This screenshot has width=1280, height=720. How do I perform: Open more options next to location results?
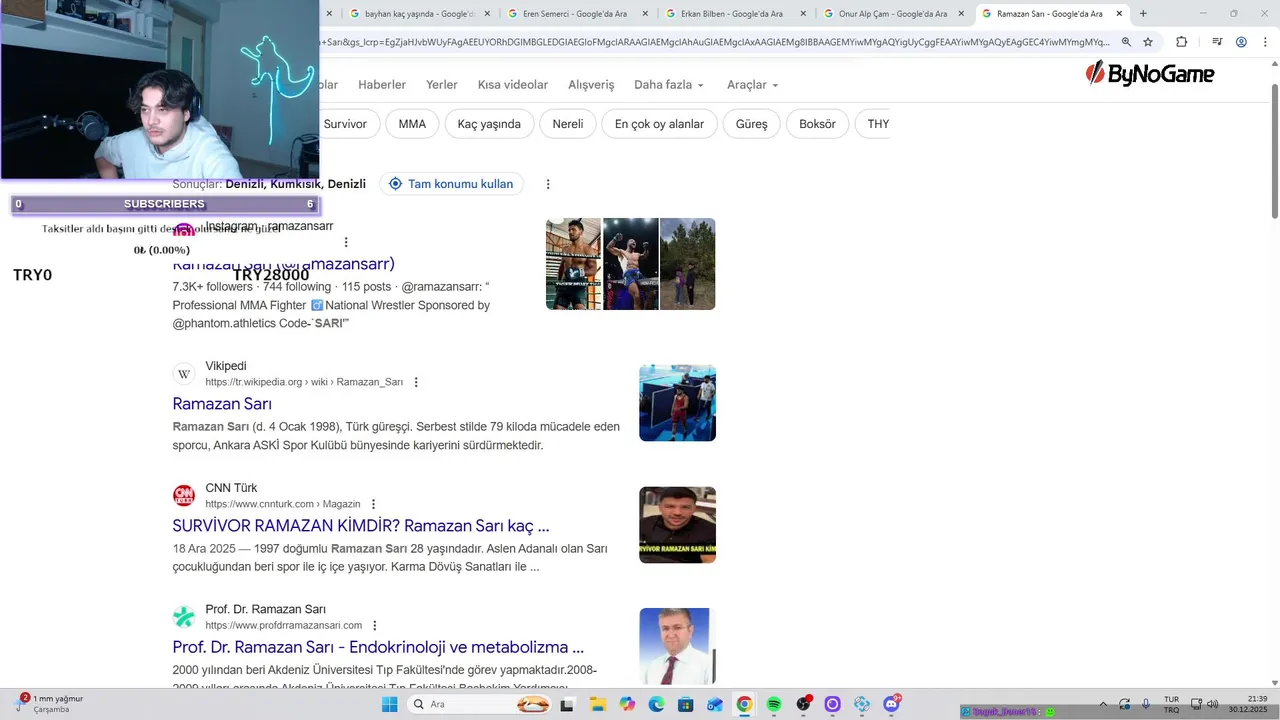point(548,184)
